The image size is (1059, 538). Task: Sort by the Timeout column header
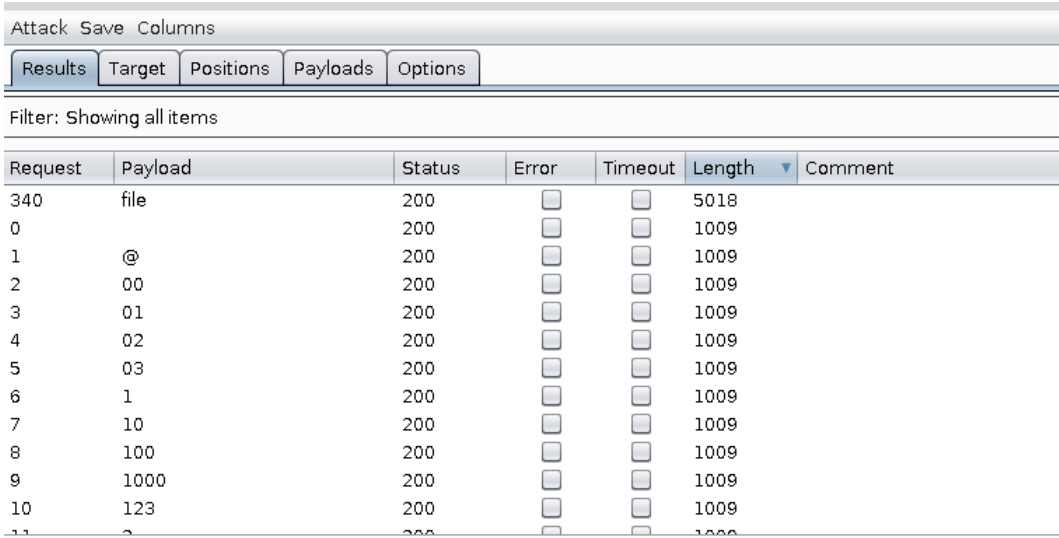pyautogui.click(x=640, y=168)
